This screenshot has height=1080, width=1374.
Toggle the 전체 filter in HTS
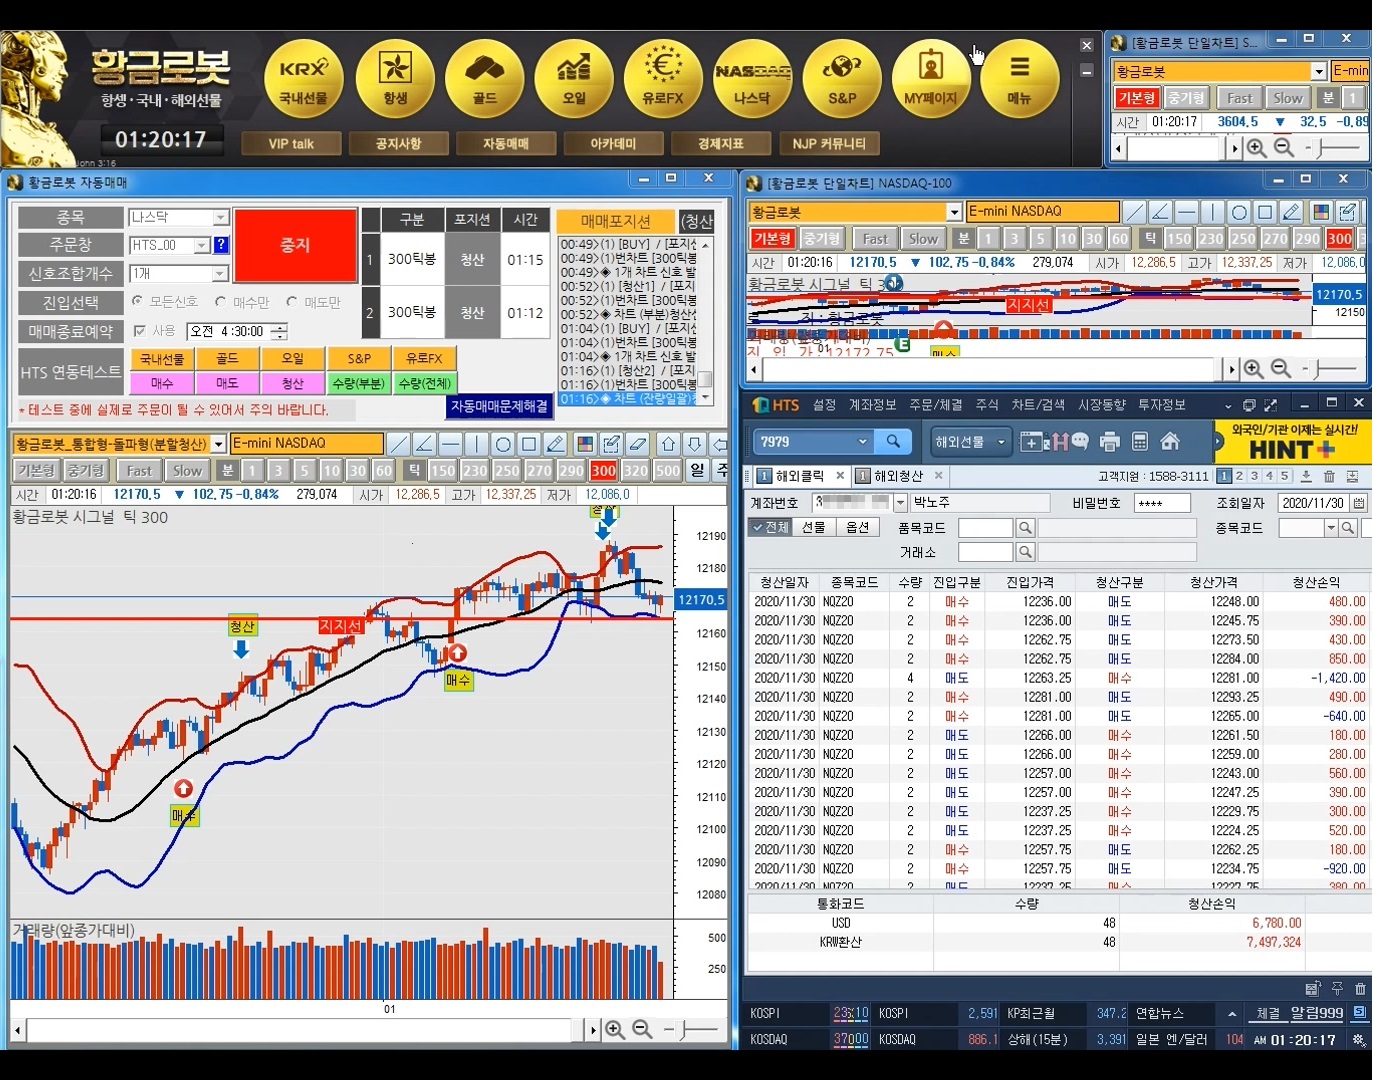point(771,527)
